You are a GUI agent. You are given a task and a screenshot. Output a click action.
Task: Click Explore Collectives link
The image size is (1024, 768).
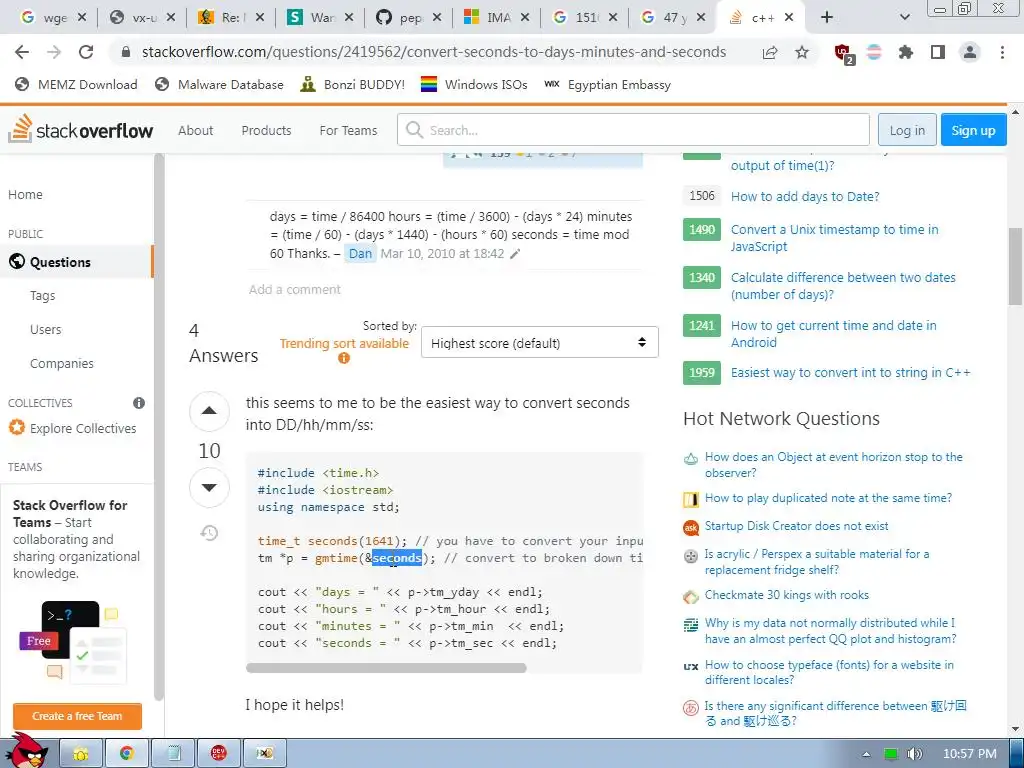83,428
